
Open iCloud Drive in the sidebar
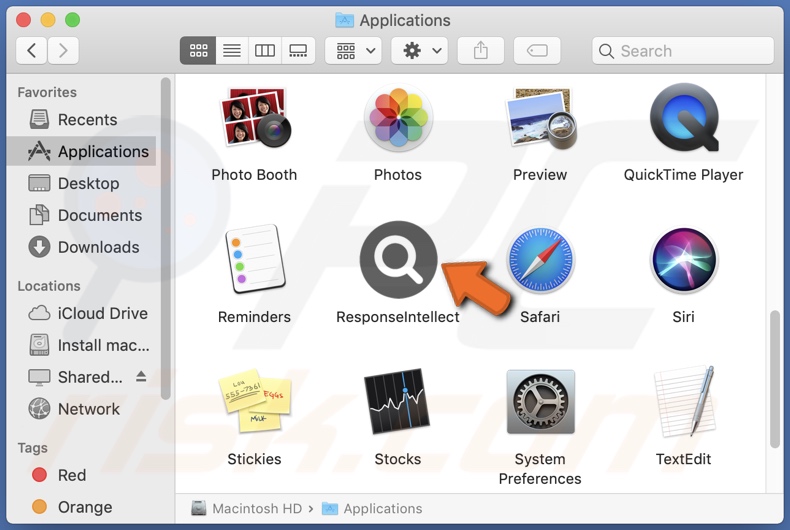pyautogui.click(x=81, y=313)
